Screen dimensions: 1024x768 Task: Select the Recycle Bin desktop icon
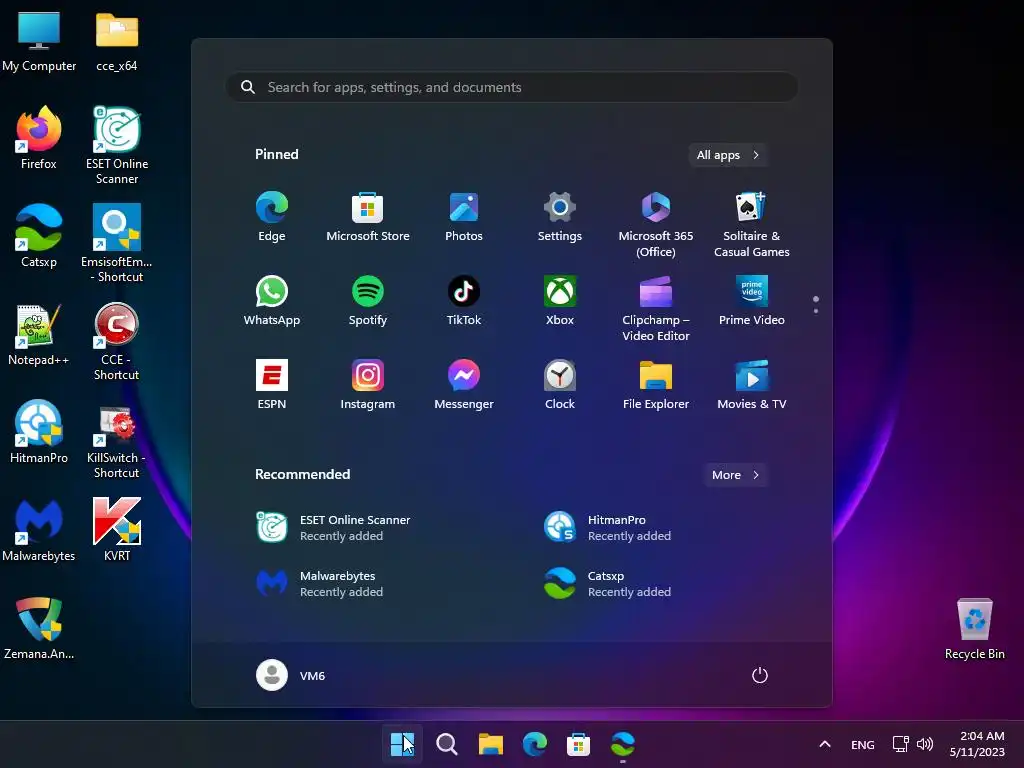point(974,628)
